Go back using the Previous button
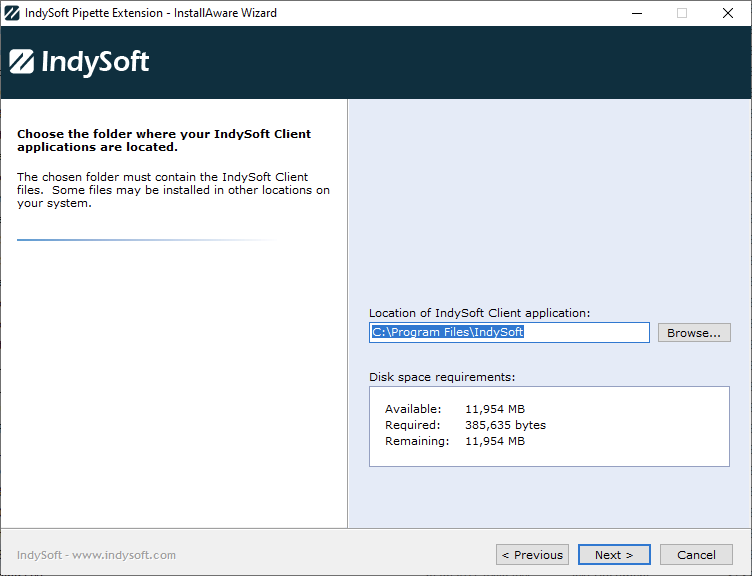Screen dimensions: 752x576 (x=532, y=555)
